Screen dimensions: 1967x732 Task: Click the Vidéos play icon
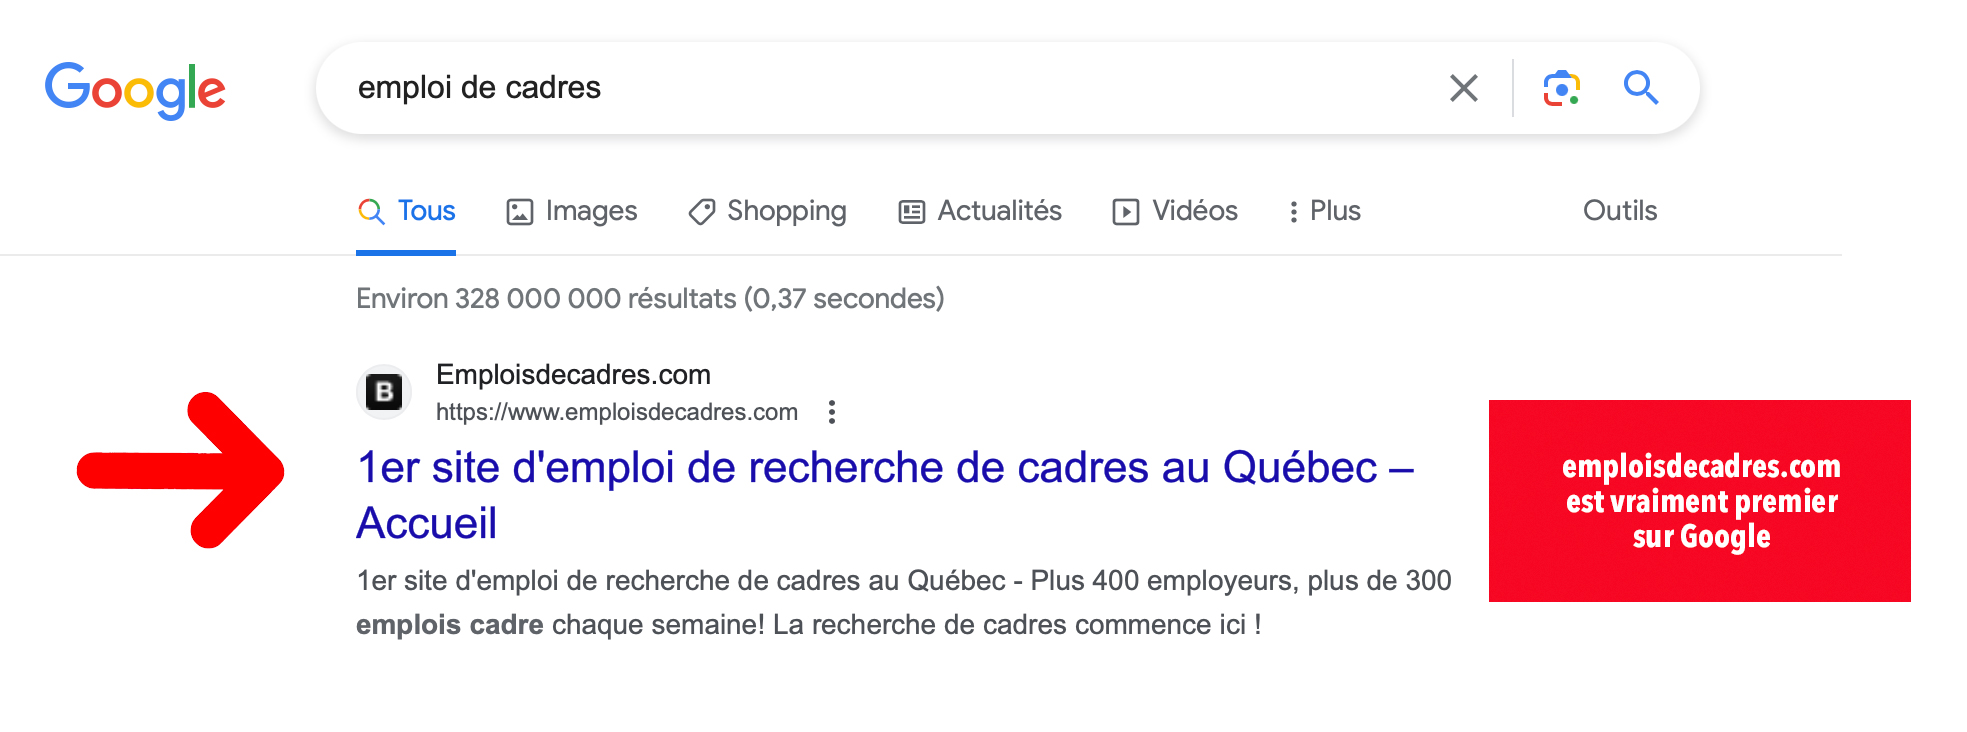tap(1126, 212)
